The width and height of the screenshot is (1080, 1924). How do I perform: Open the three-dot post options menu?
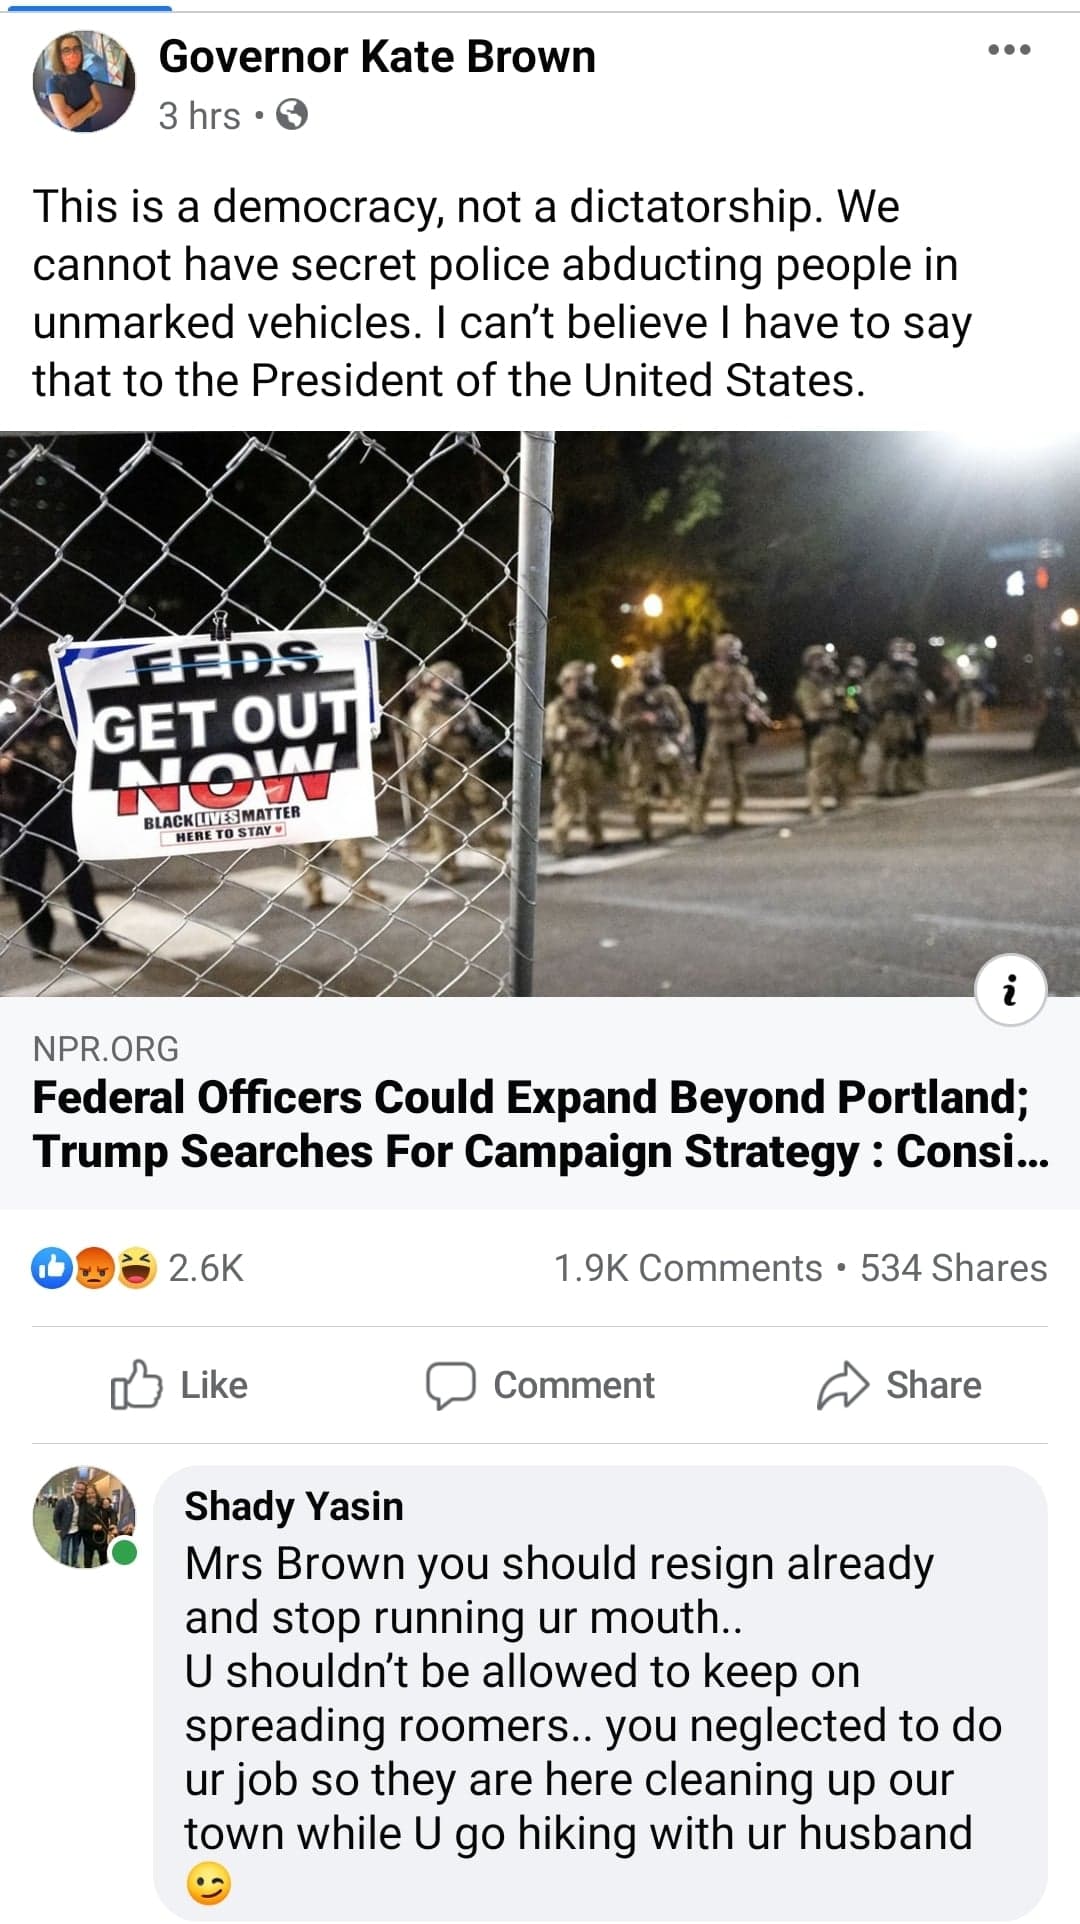(1008, 49)
